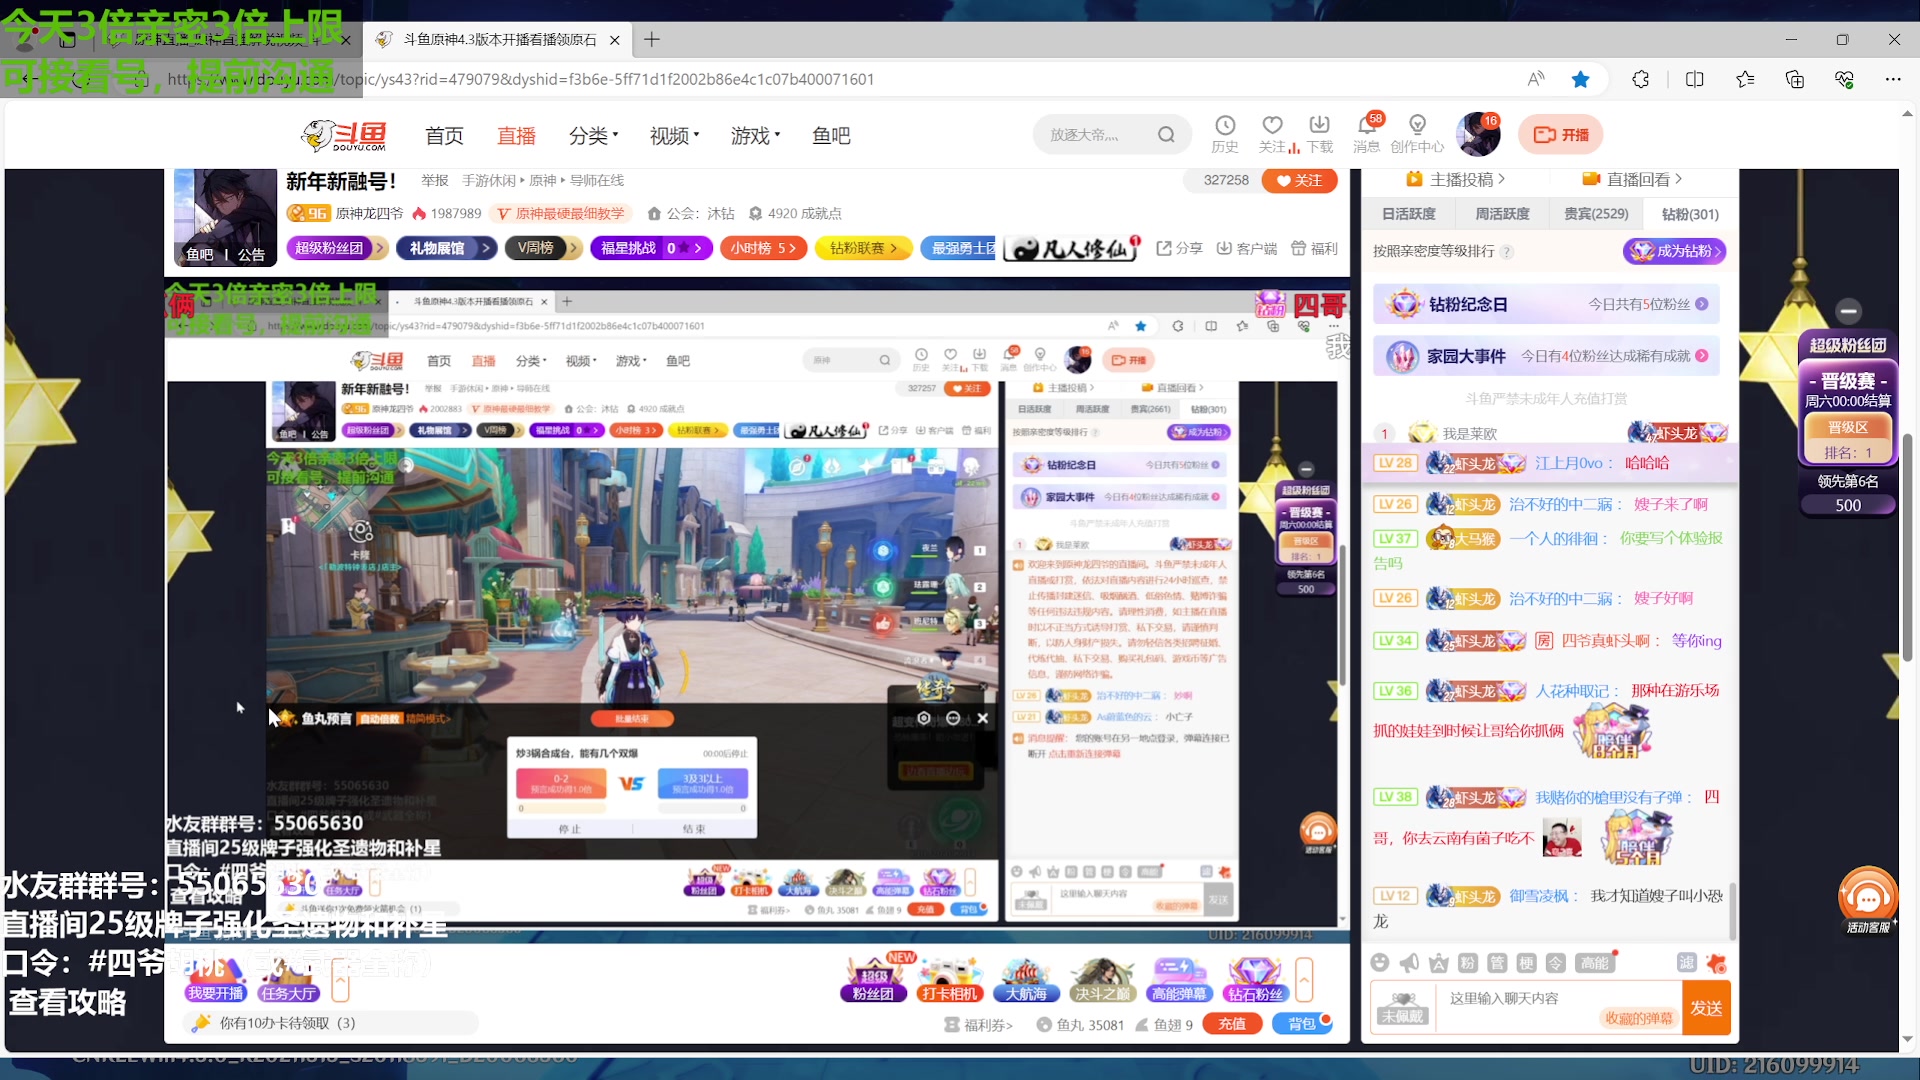Screen dimensions: 1920x1080
Task: Click the search magnifier icon
Action: [1166, 135]
